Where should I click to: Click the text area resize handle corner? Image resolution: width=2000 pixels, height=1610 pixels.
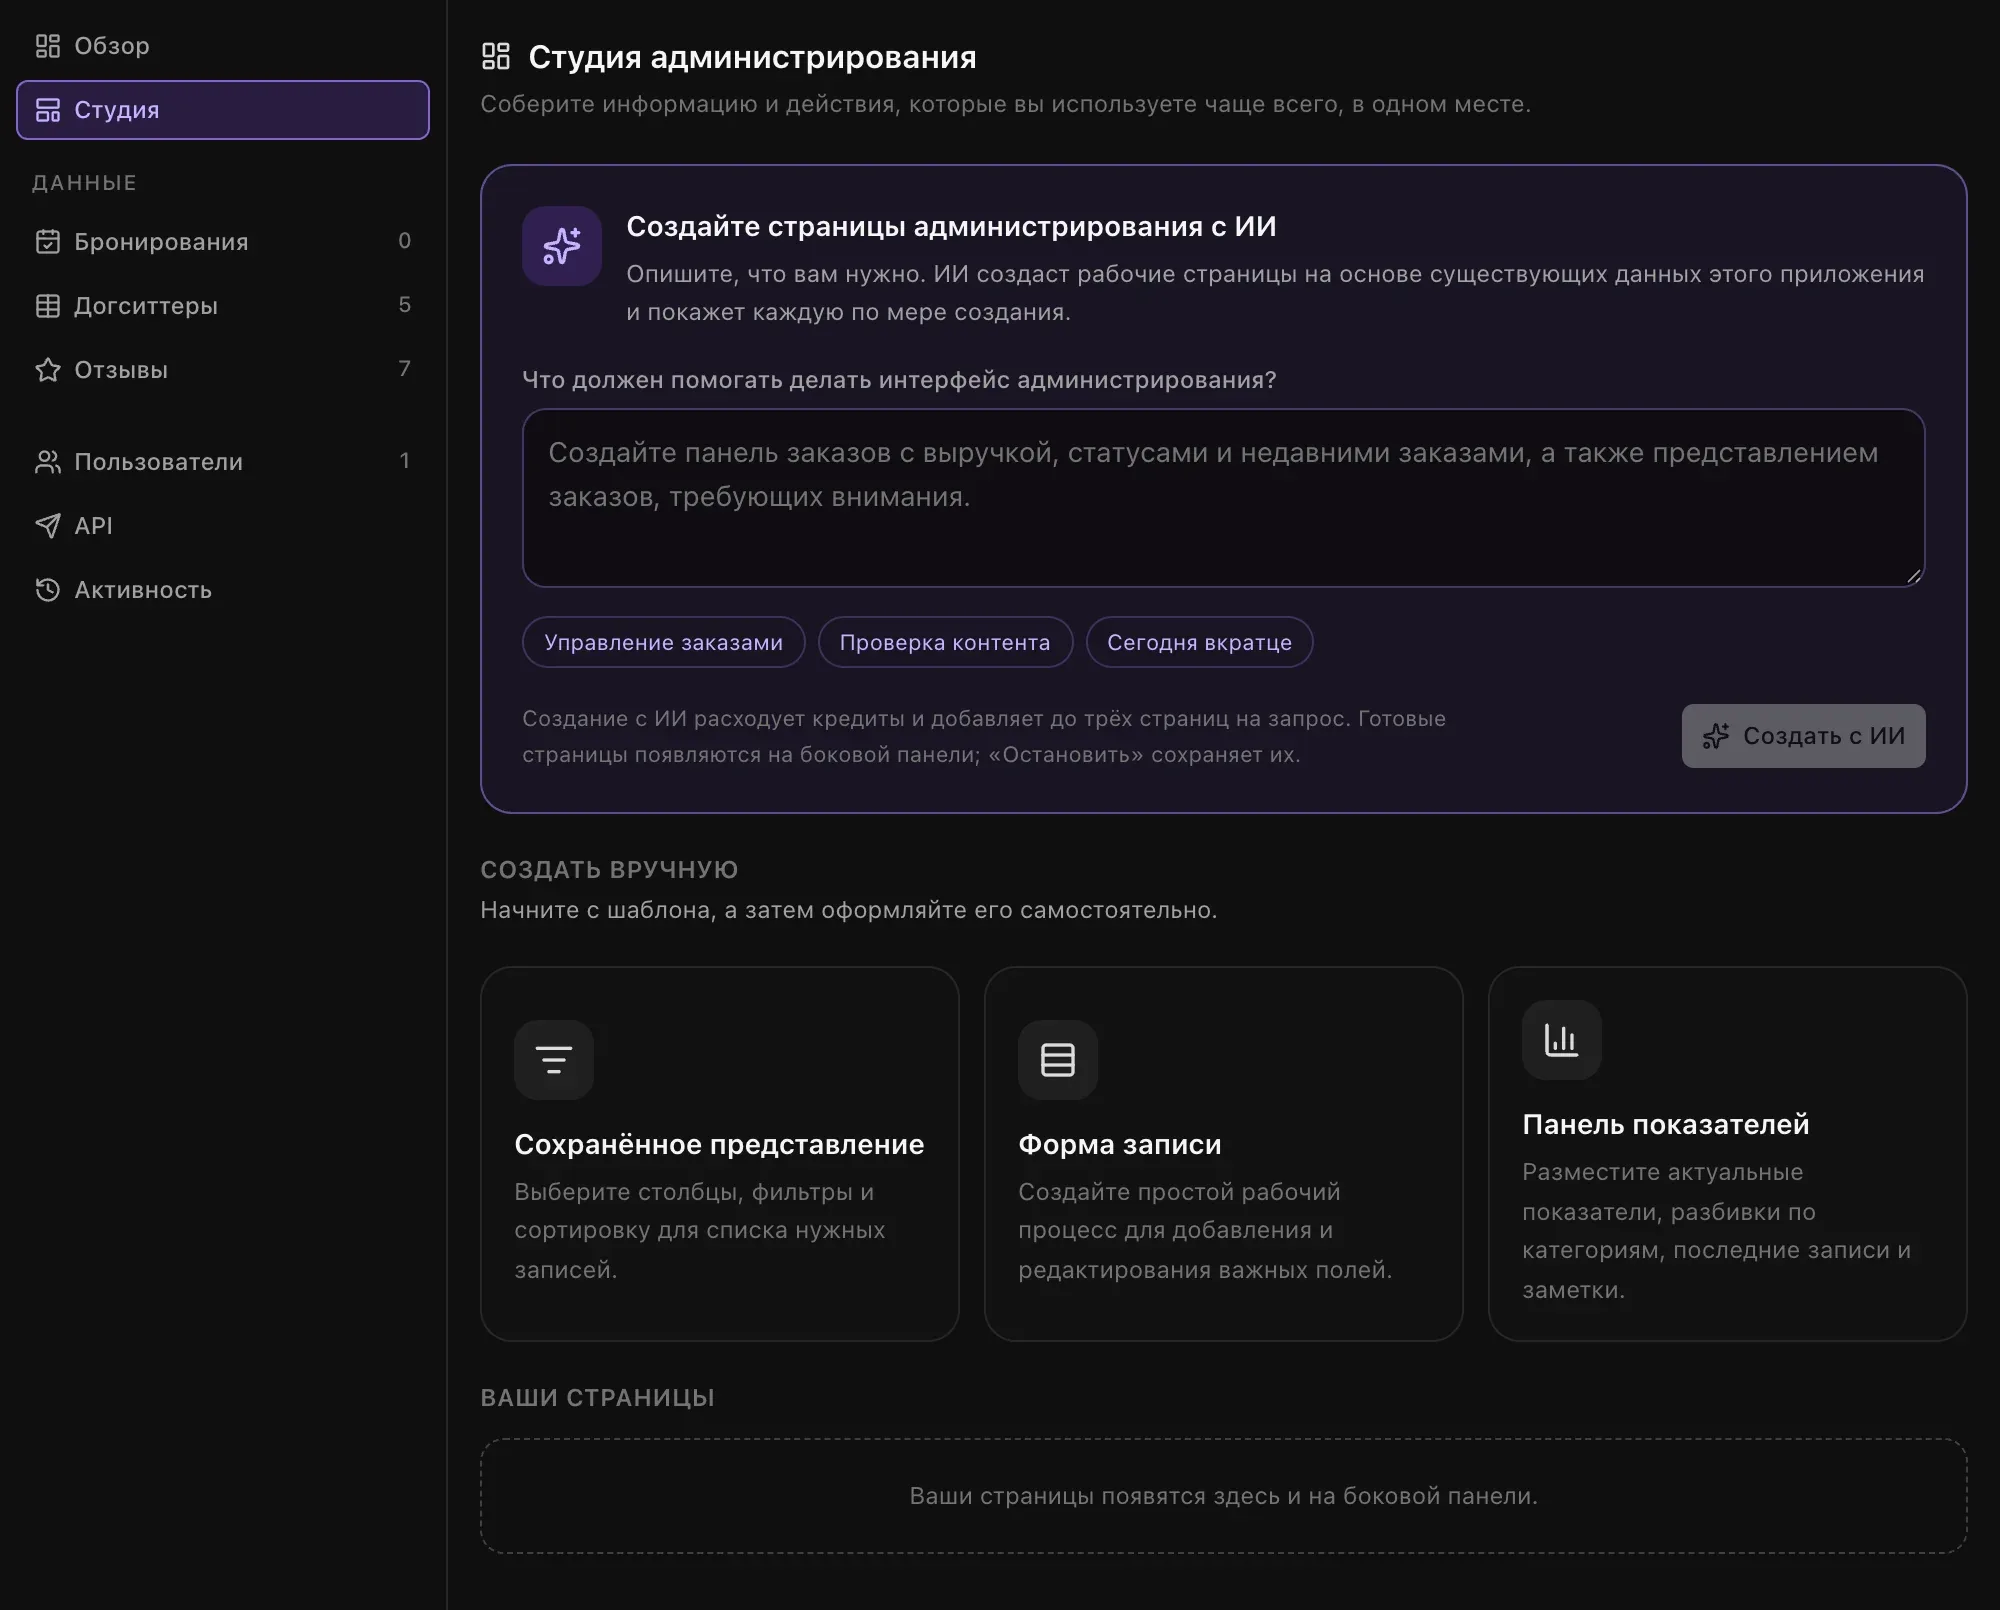[1913, 575]
